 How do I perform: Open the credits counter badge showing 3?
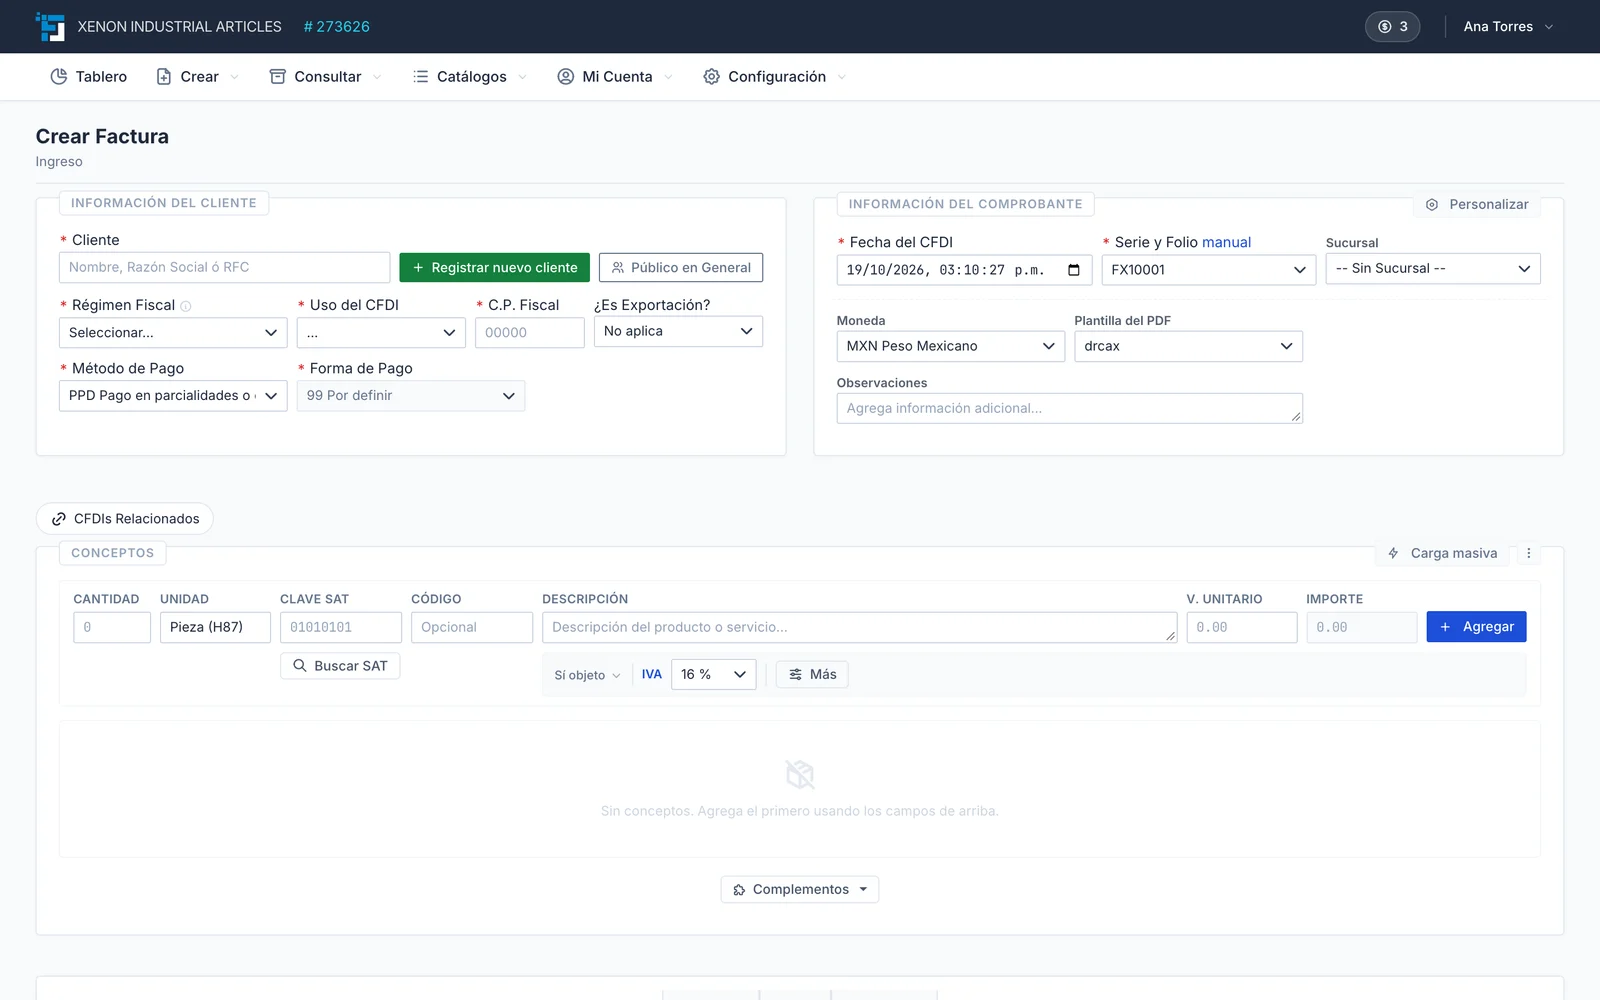click(1392, 27)
